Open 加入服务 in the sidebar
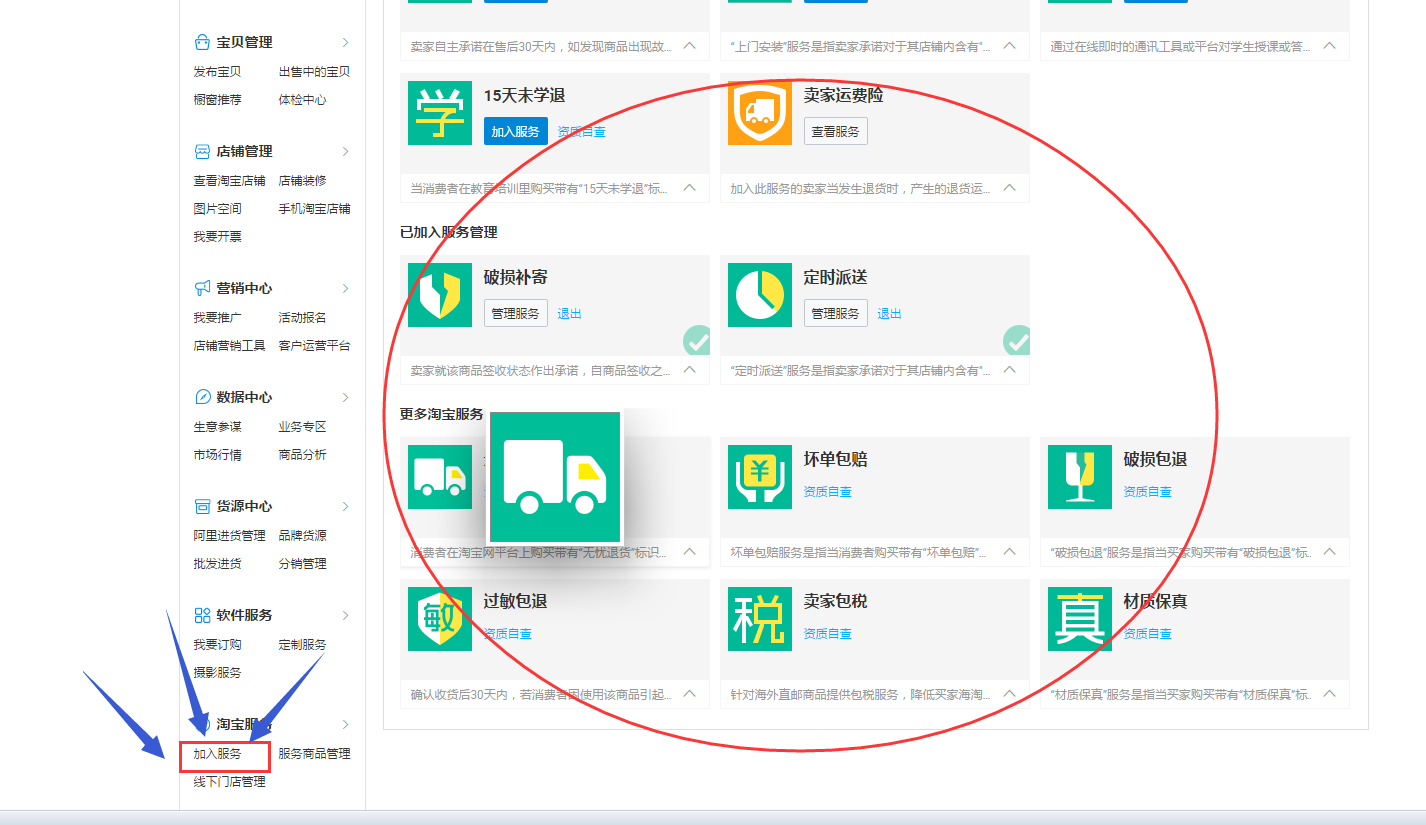 218,754
